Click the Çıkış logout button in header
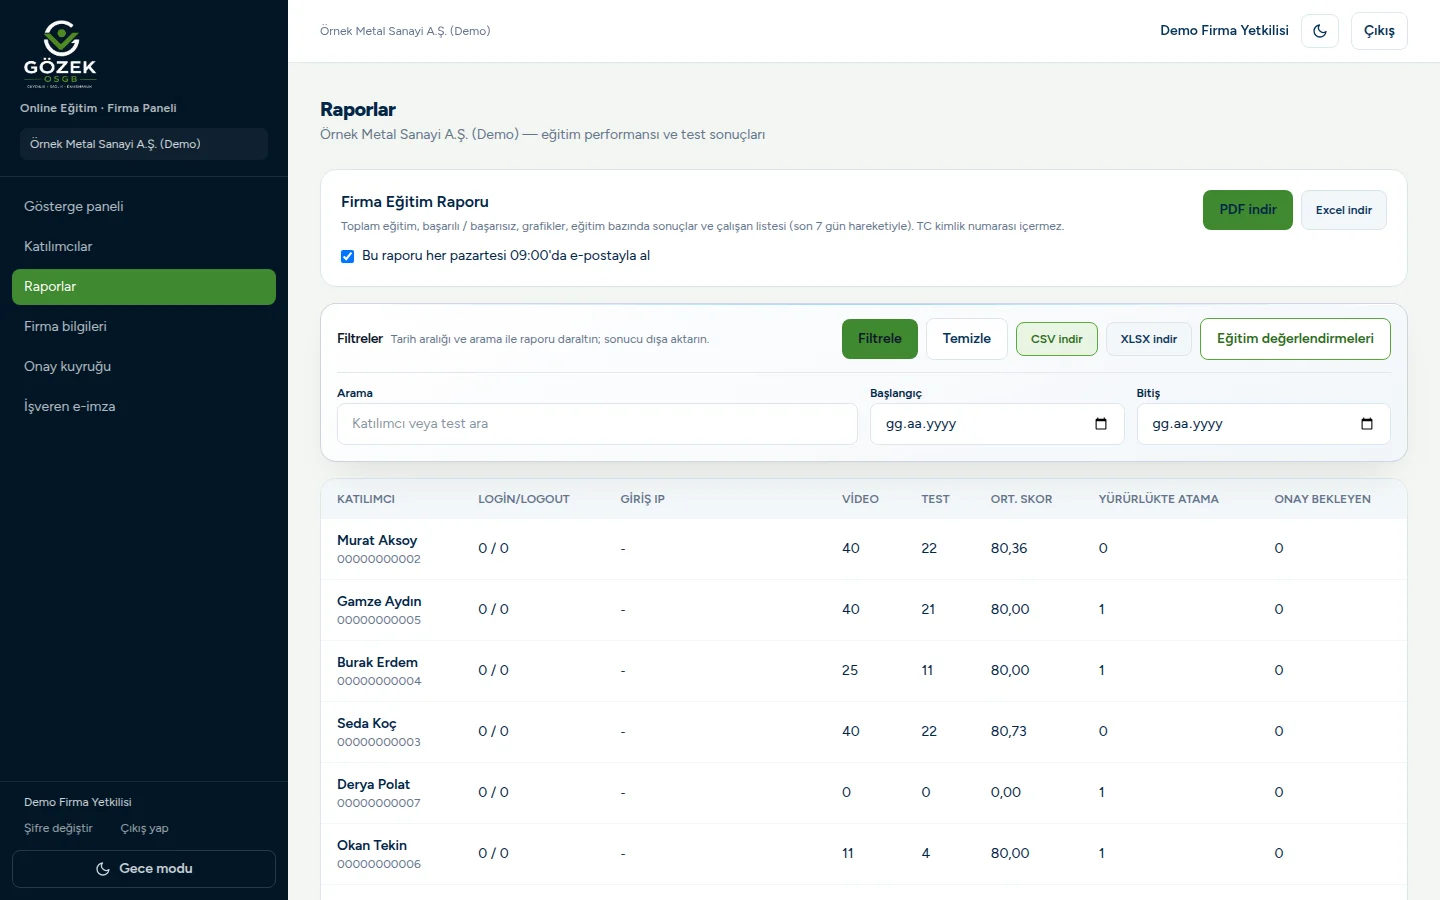 (1379, 31)
